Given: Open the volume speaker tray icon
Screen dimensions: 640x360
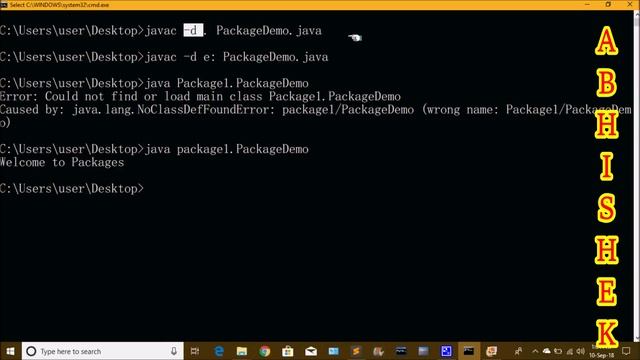Looking at the screenshot, I should coord(580,351).
